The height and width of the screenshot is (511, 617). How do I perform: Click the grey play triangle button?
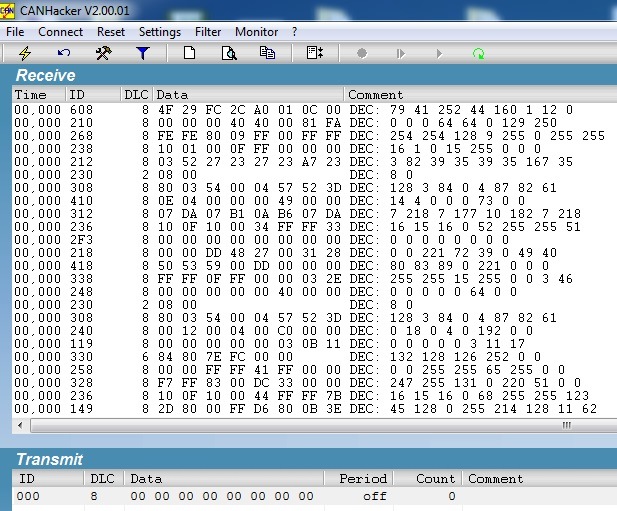click(x=439, y=53)
